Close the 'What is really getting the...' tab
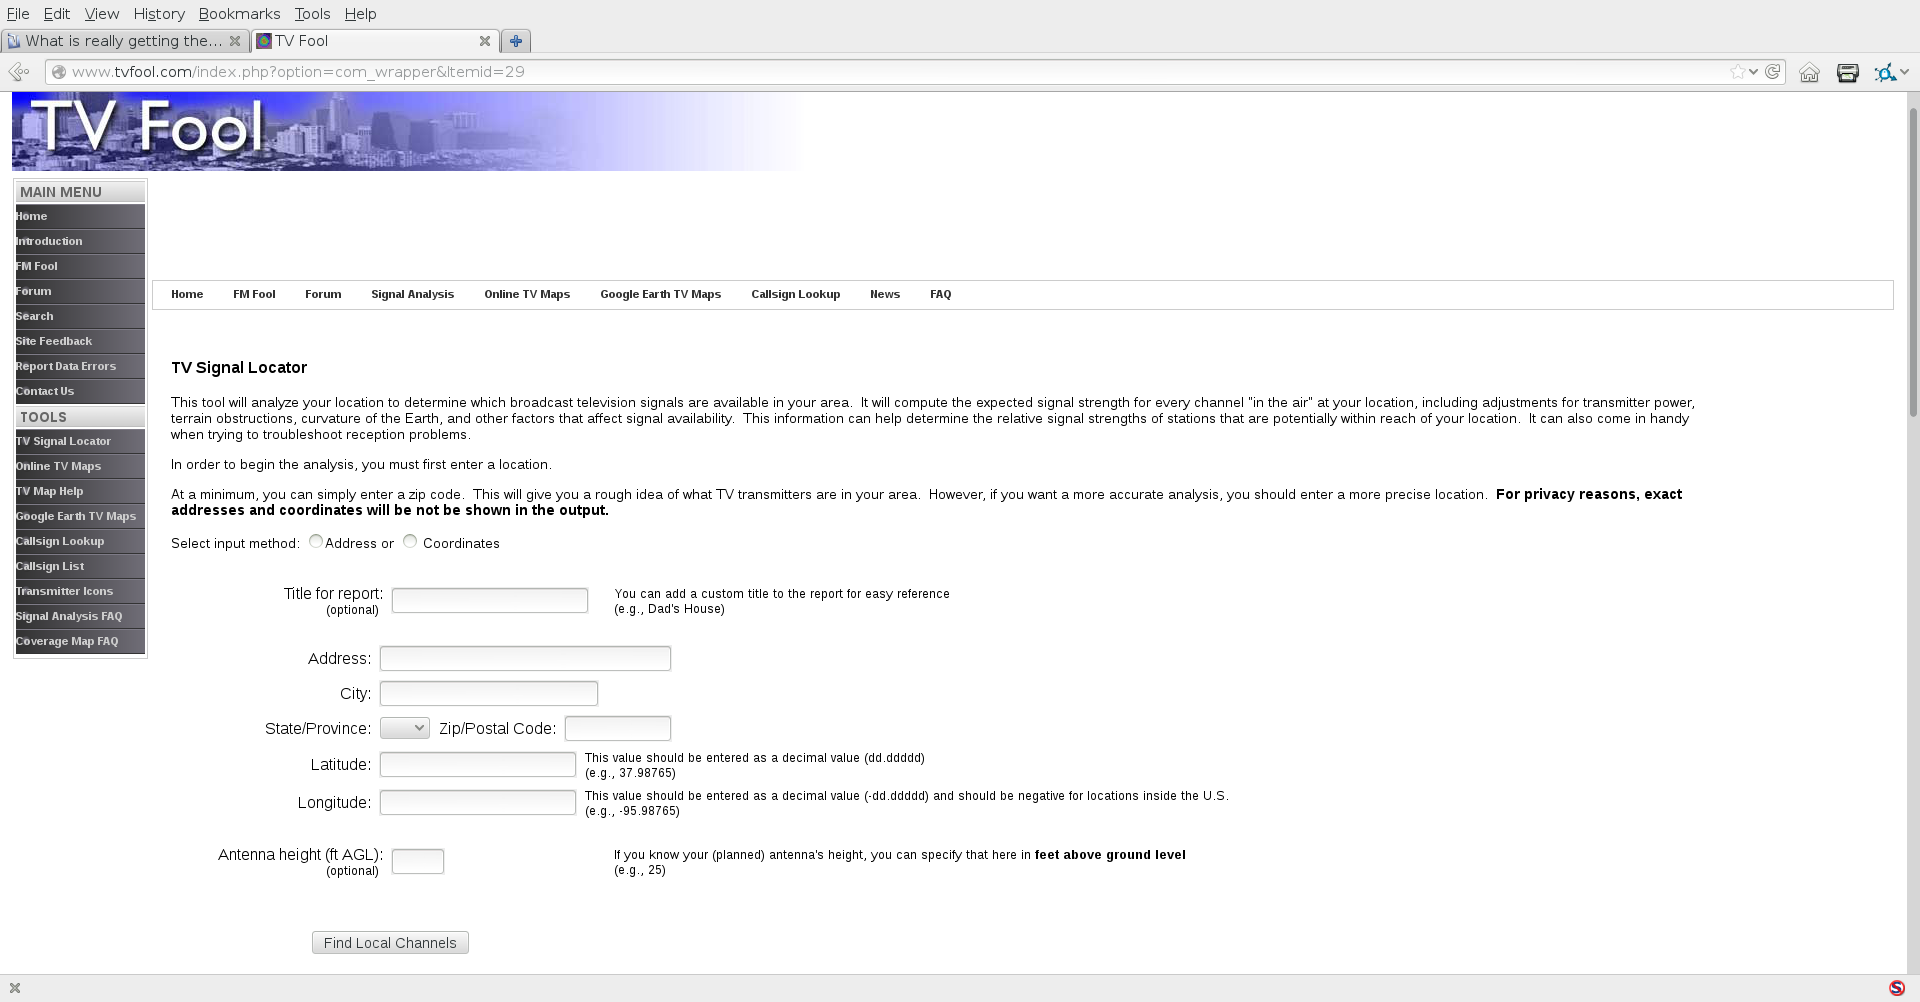1920x1002 pixels. coord(234,41)
